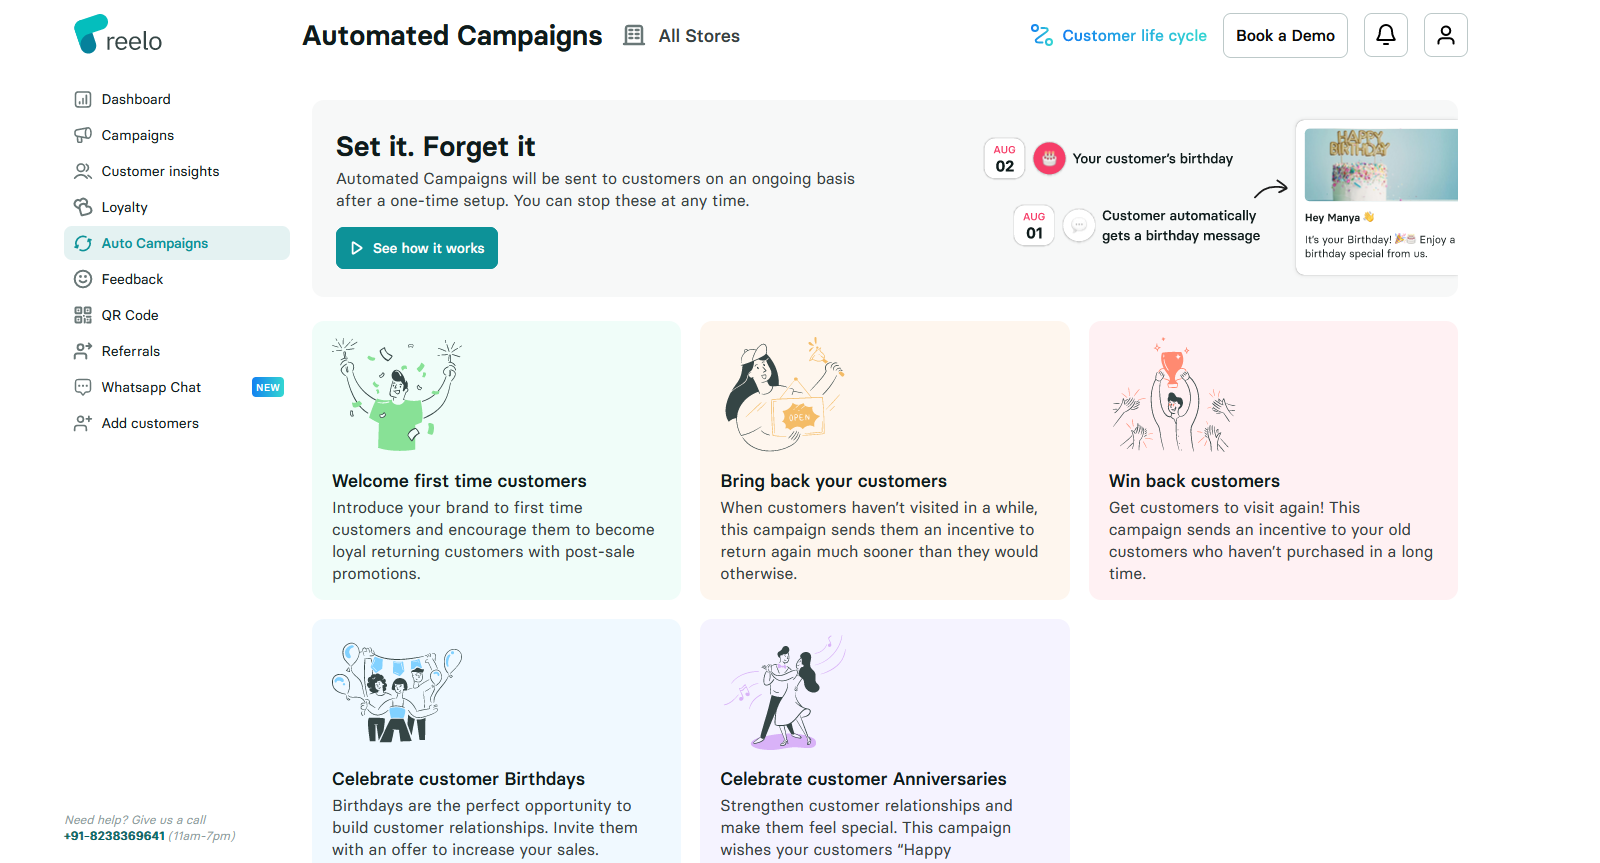Select the QR Code sidebar icon
Image resolution: width=1600 pixels, height=863 pixels.
(x=83, y=315)
